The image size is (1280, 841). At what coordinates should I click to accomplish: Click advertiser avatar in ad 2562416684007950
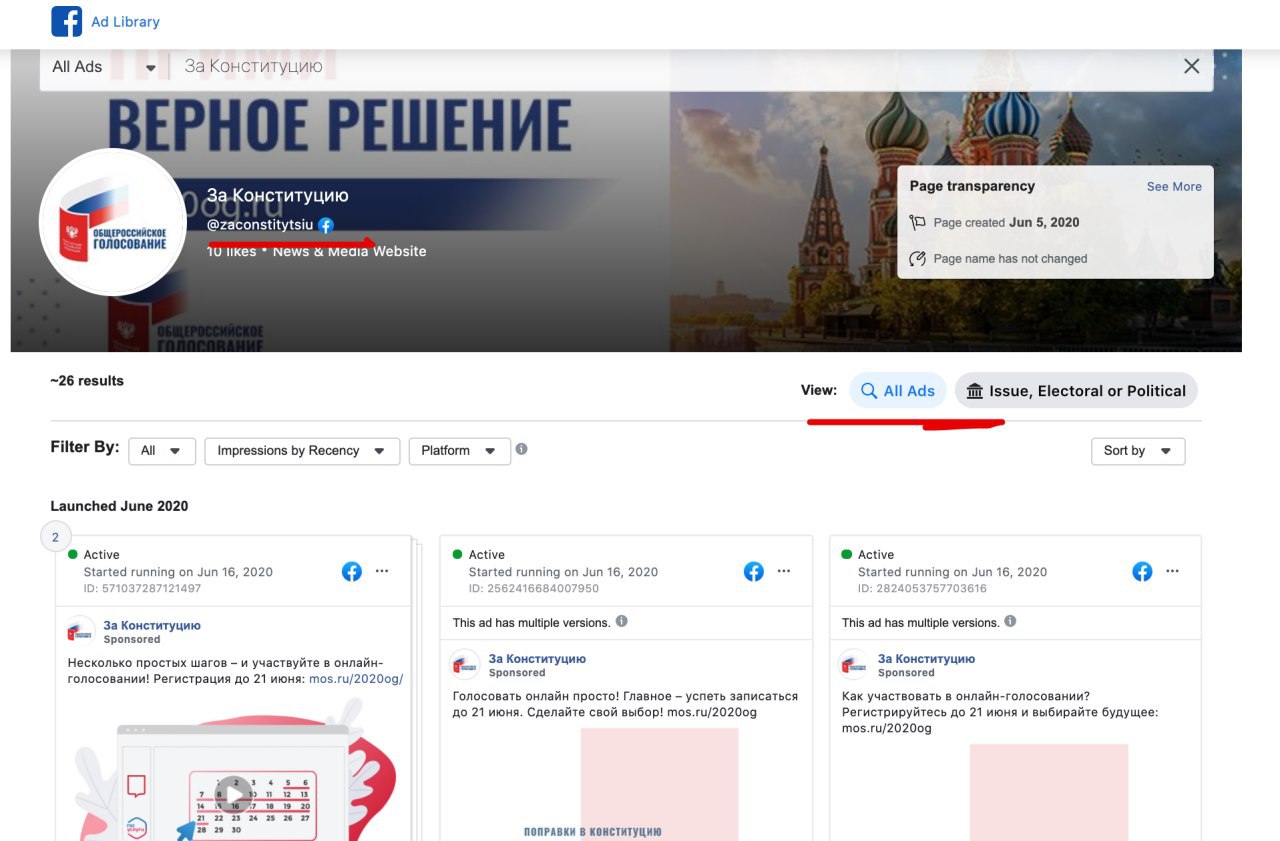(465, 664)
